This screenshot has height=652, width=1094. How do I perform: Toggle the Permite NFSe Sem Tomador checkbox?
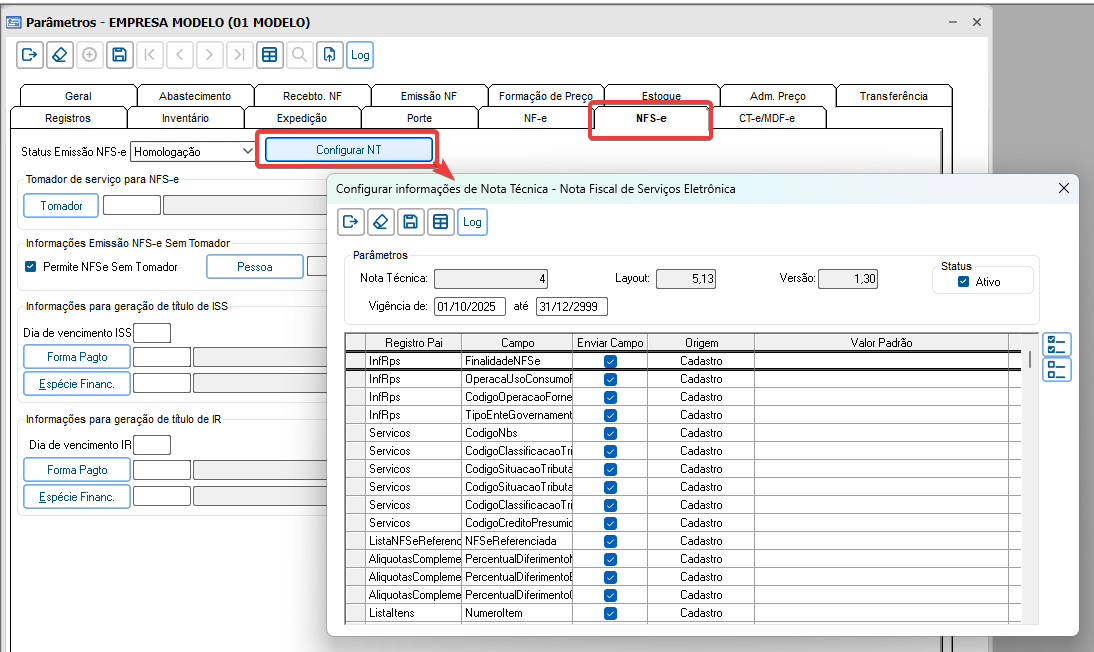[30, 267]
